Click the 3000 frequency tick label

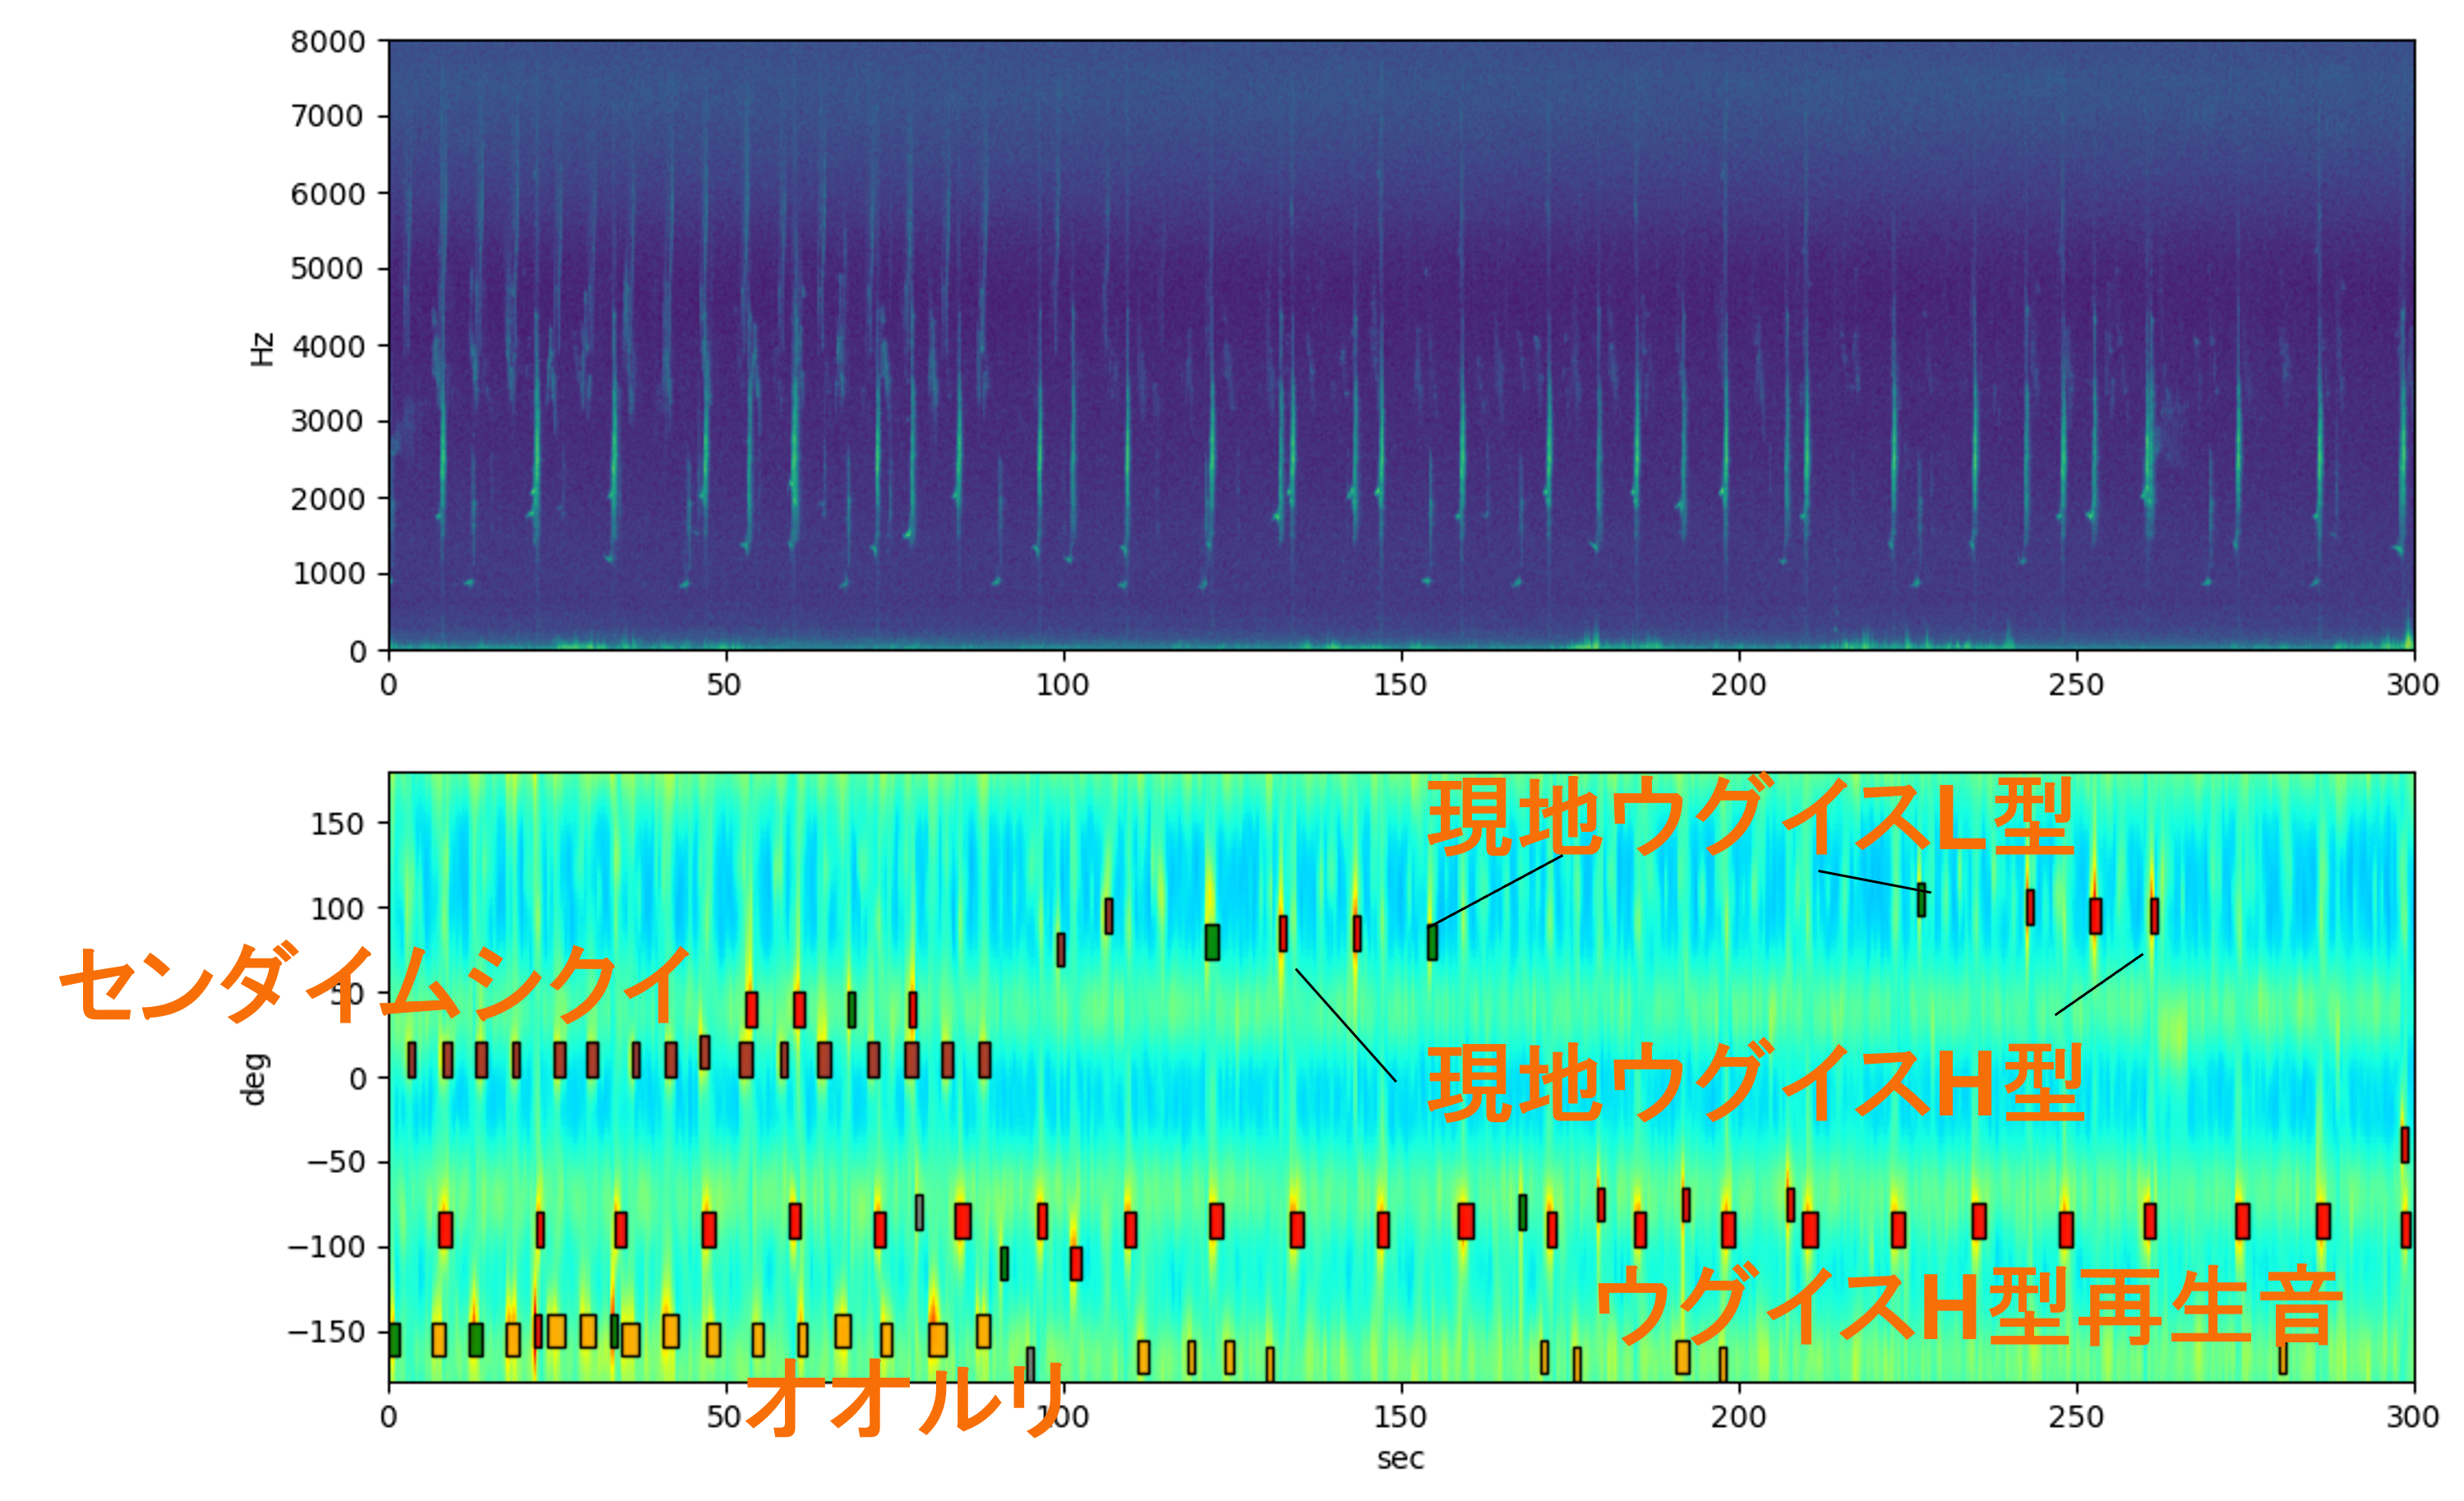[x=328, y=421]
